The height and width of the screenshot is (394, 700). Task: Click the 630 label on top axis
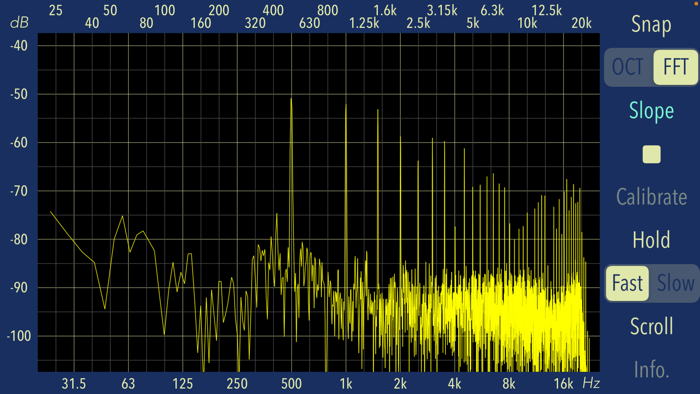tap(309, 23)
